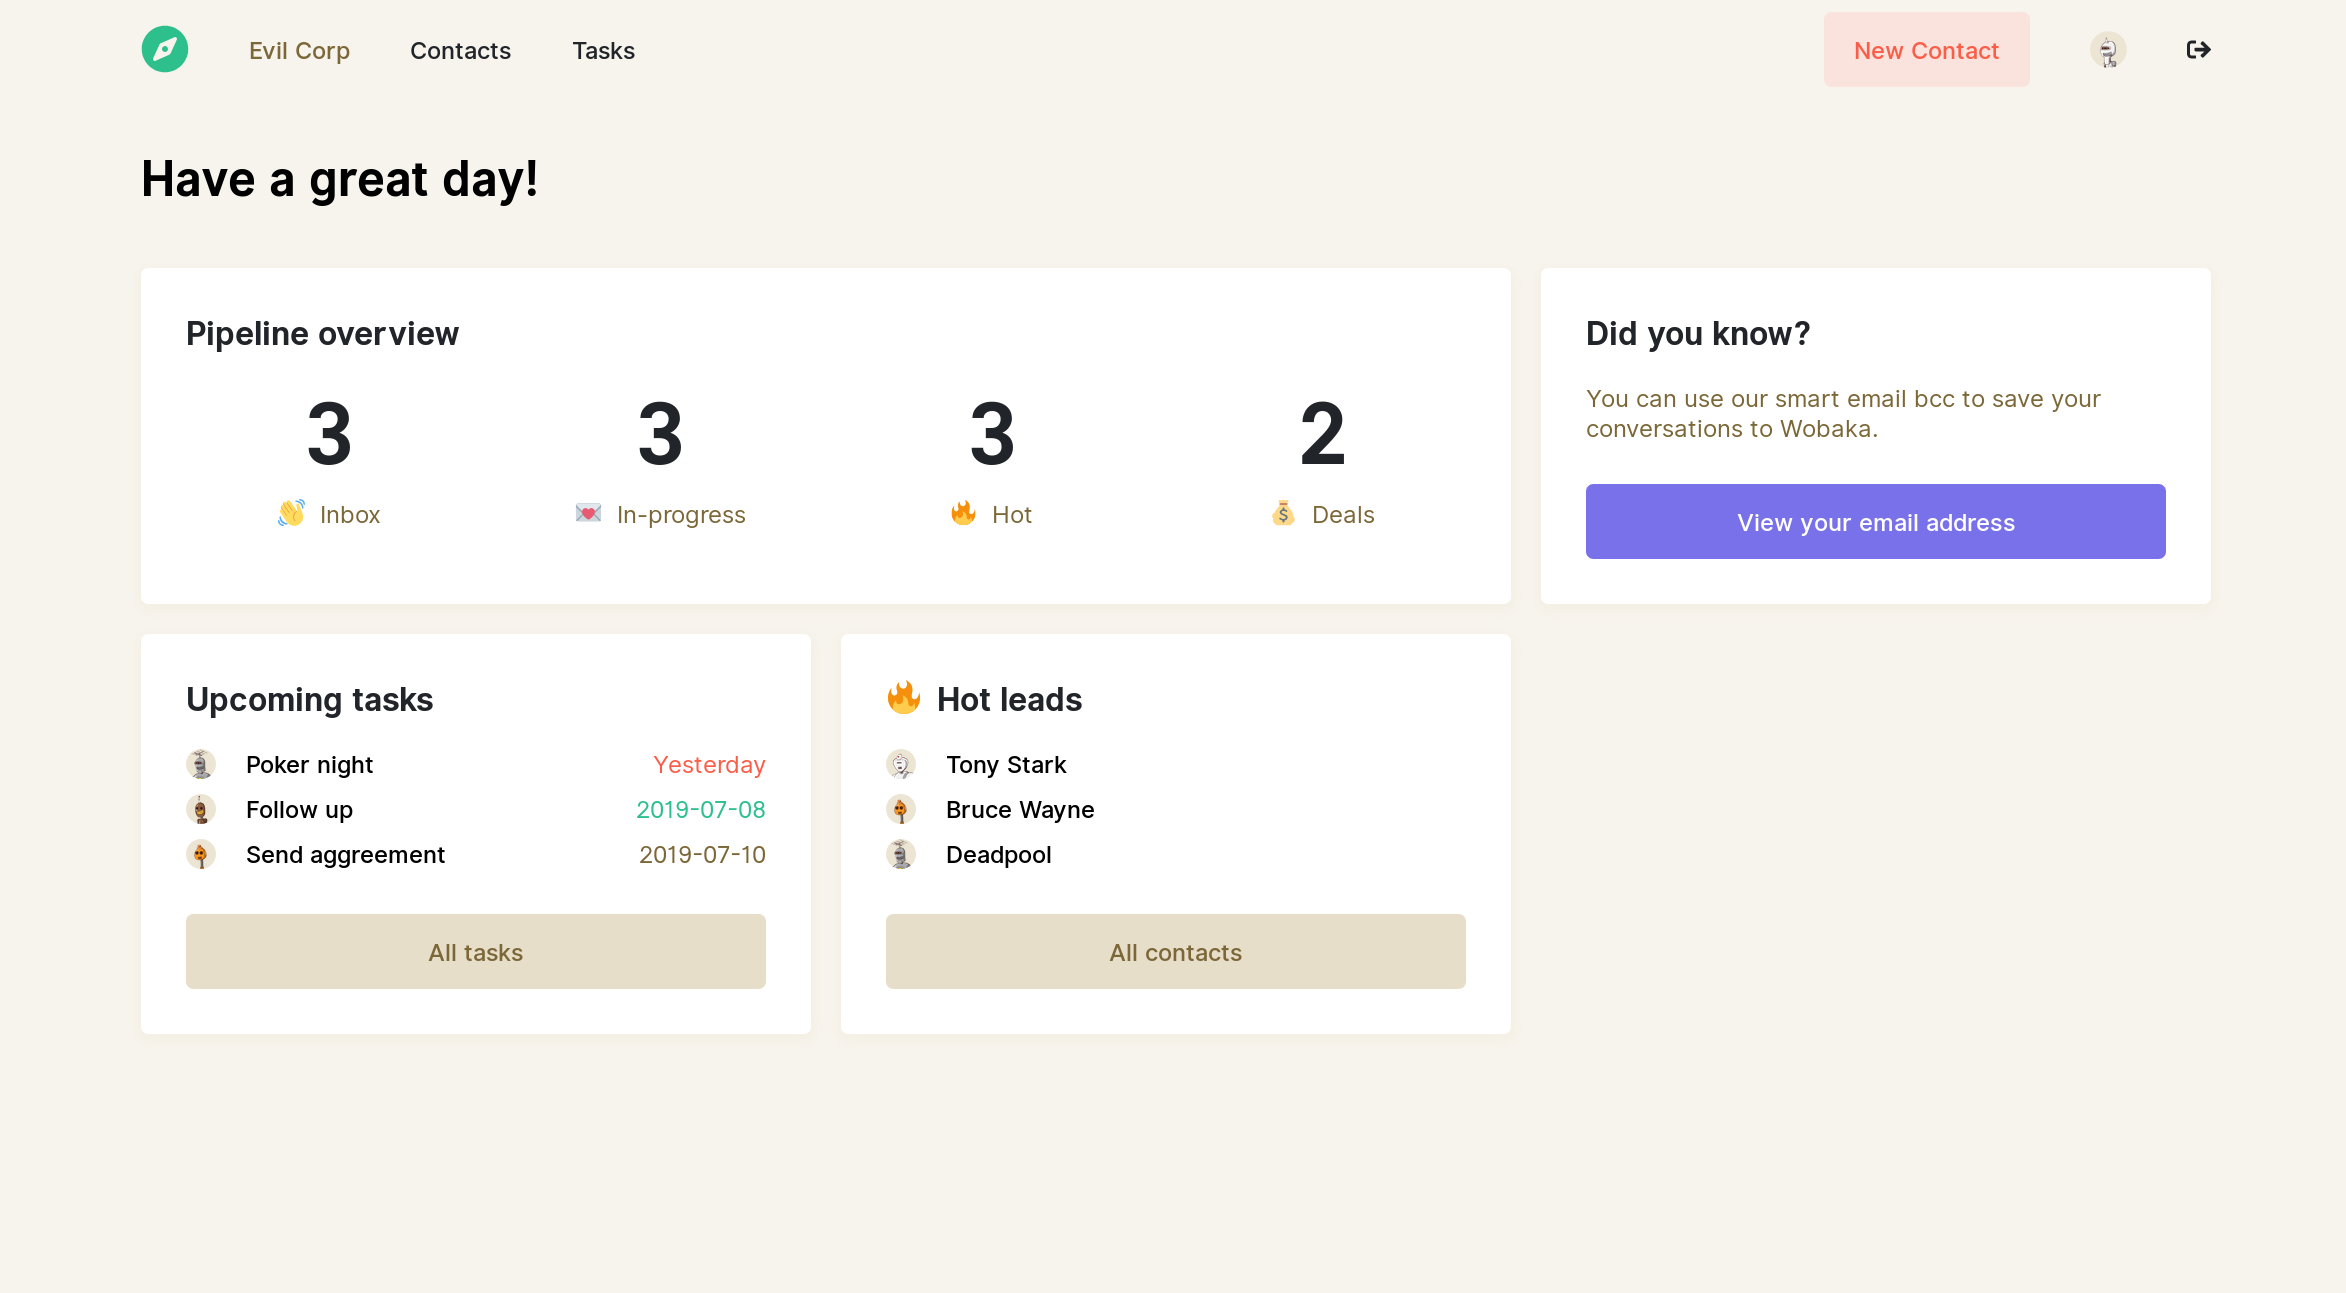Click View your email address button
The height and width of the screenshot is (1293, 2346).
coord(1875,521)
